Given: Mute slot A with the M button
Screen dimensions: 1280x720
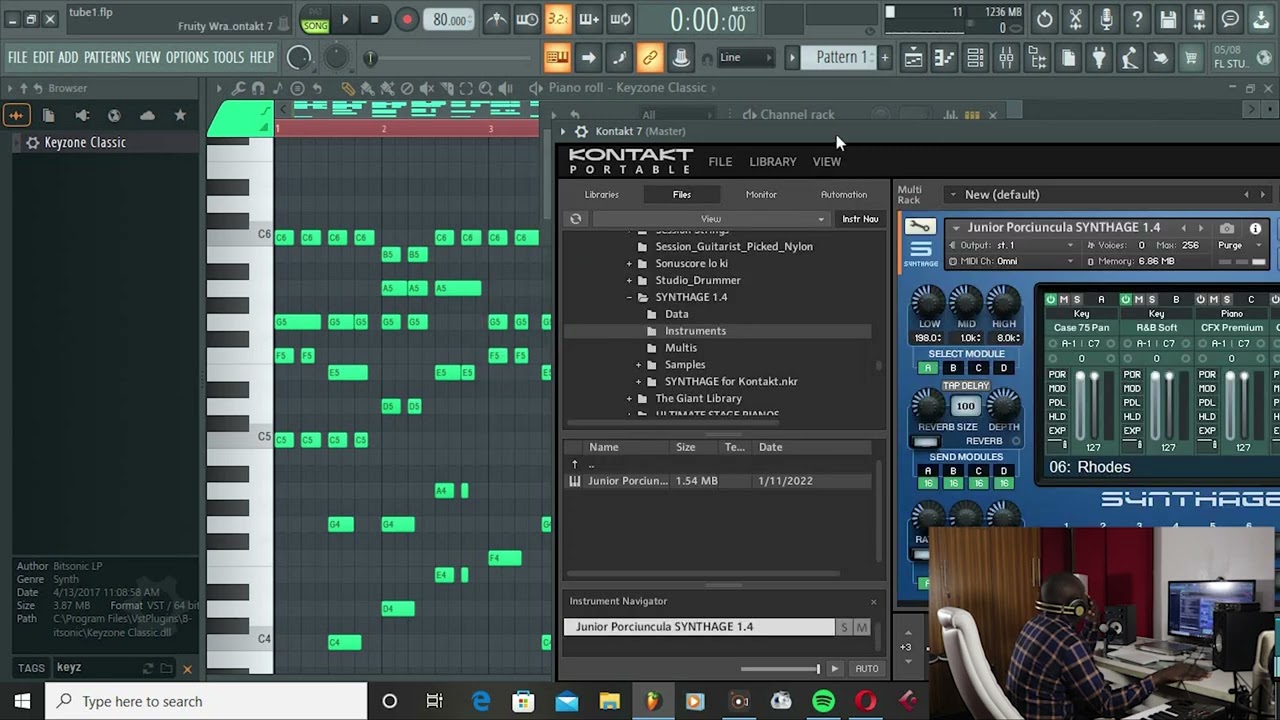Looking at the screenshot, I should point(1064,299).
